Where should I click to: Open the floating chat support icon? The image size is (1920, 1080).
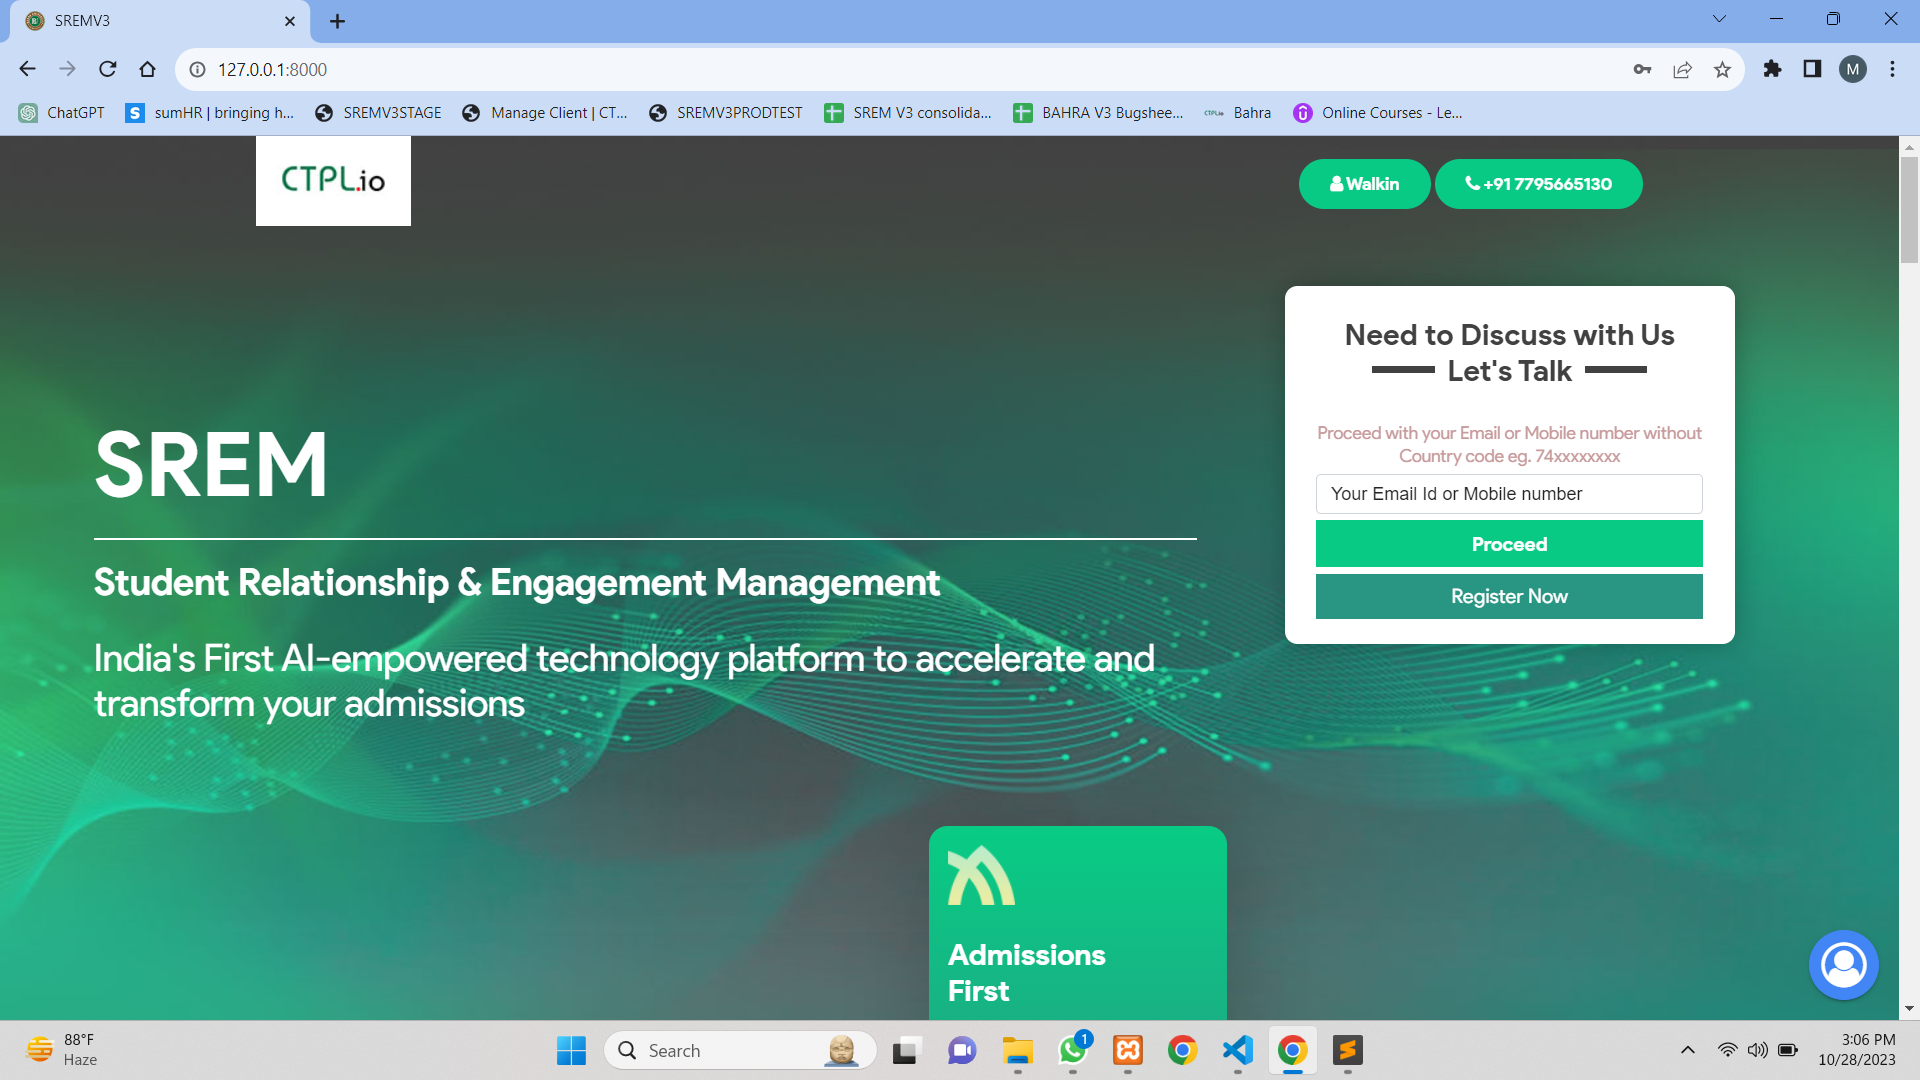click(x=1843, y=965)
